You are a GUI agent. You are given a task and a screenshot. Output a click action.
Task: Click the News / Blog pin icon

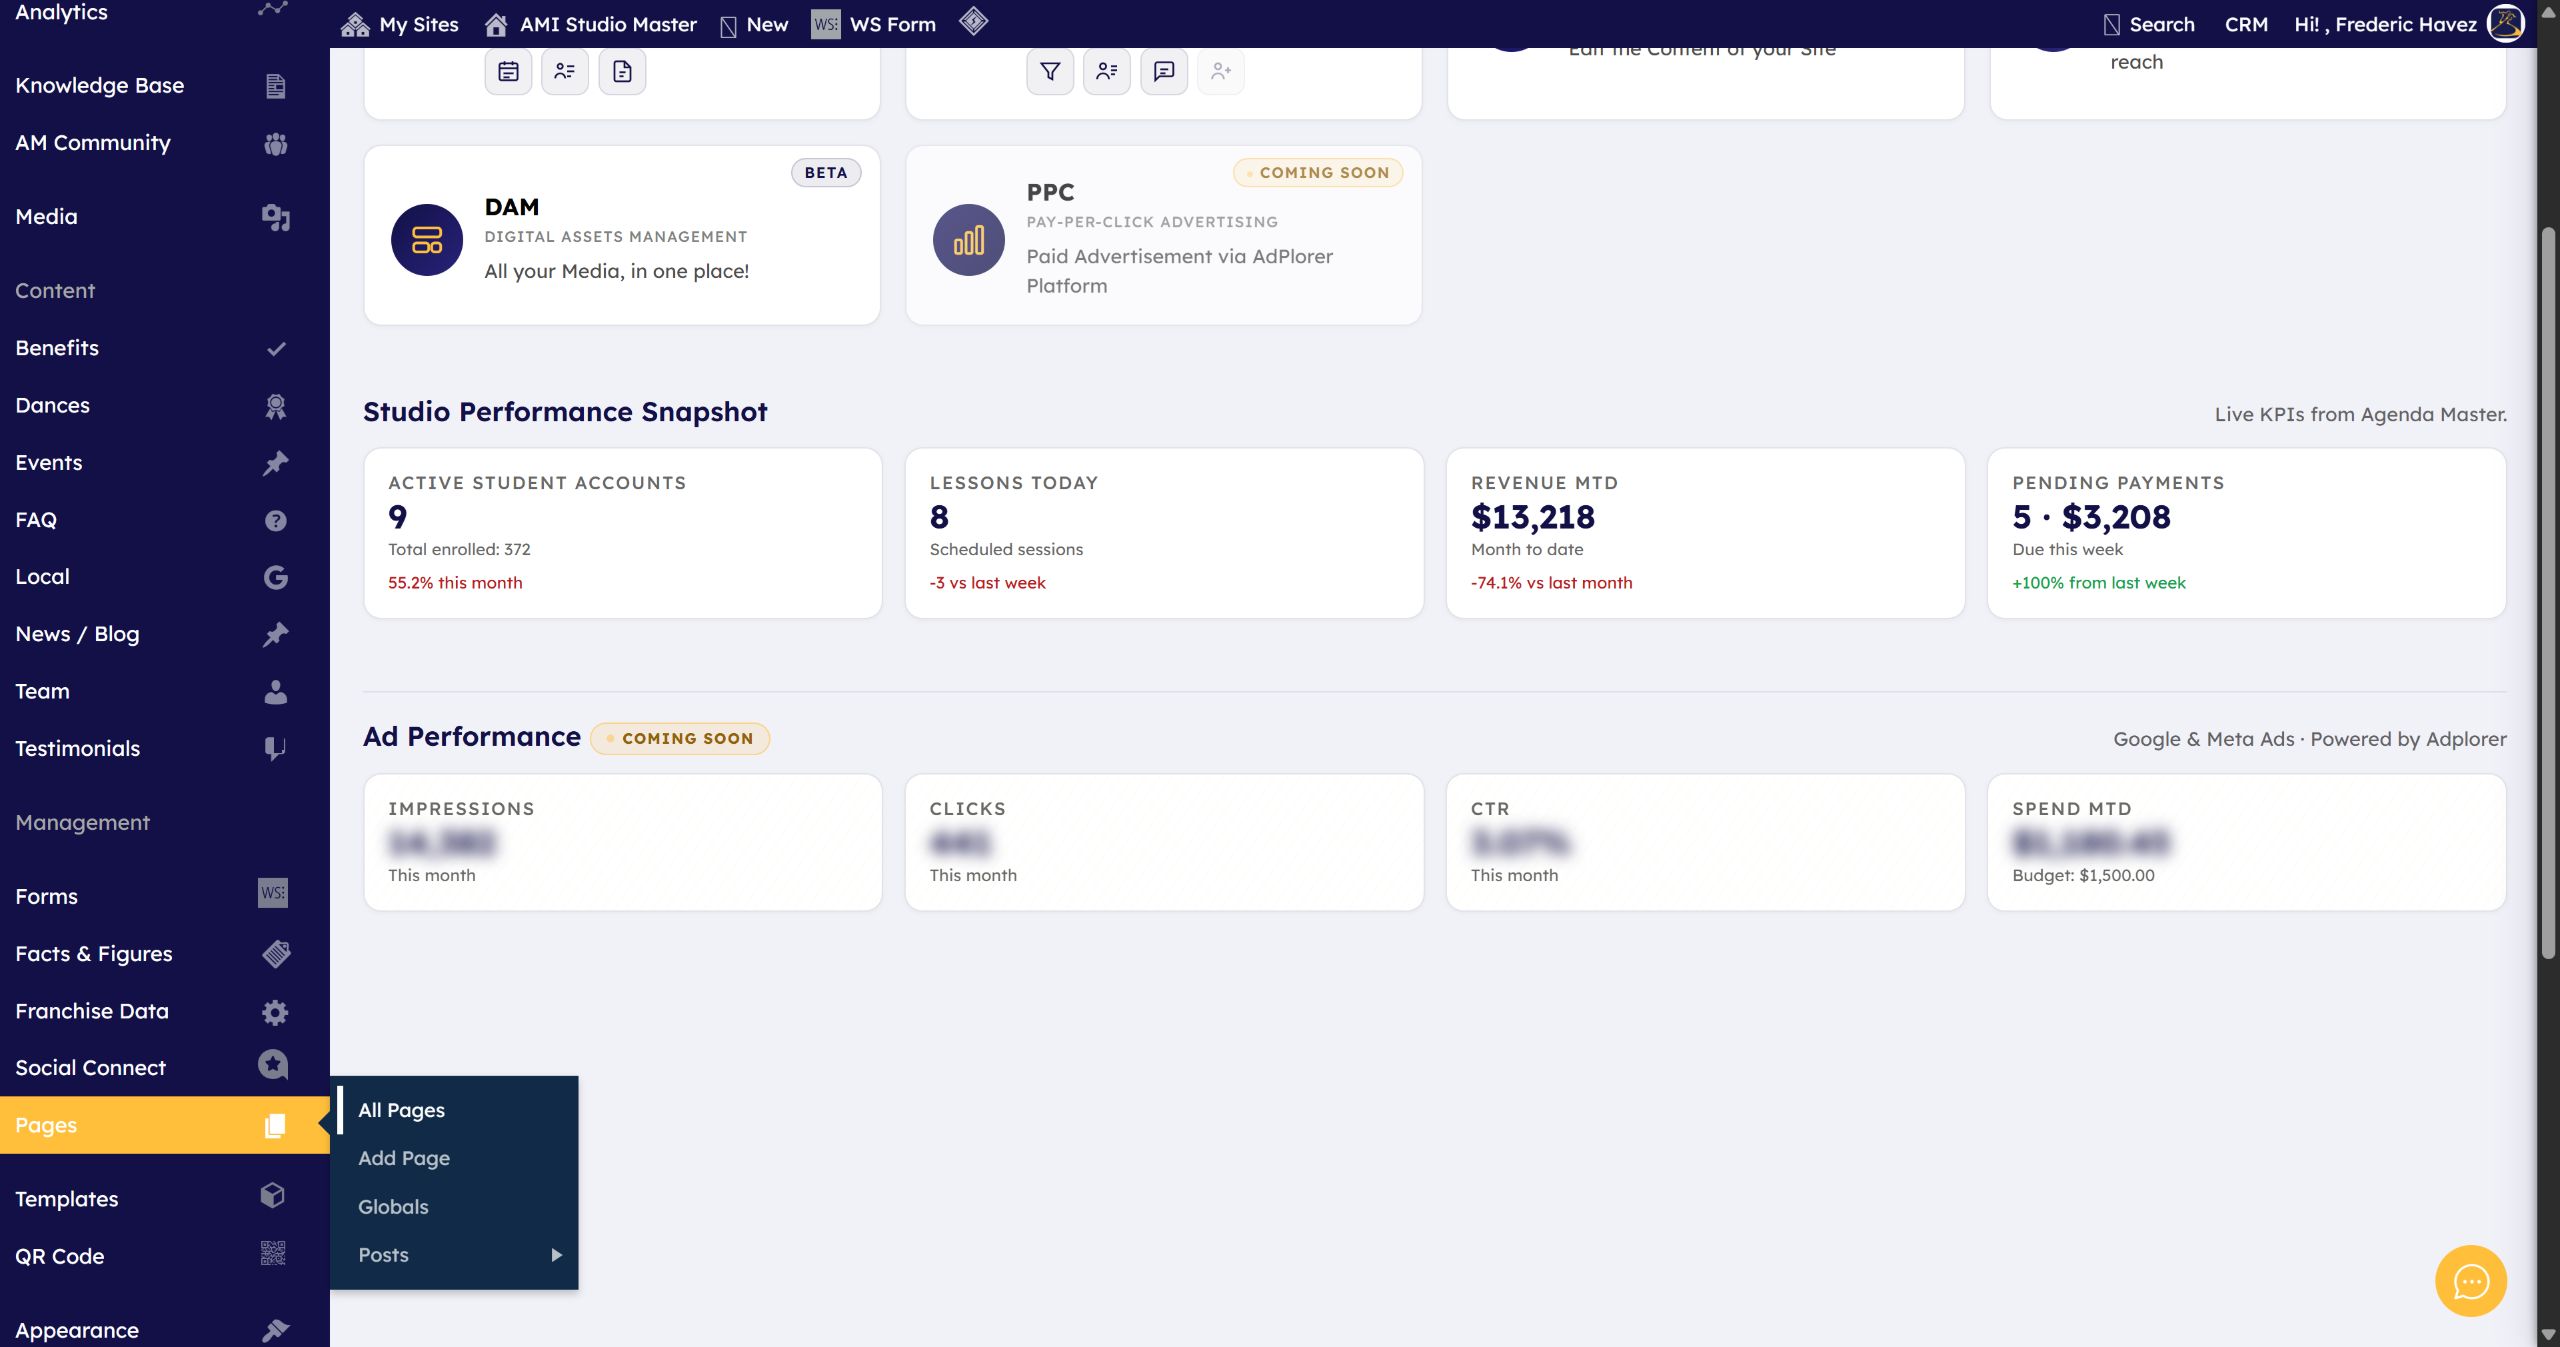(275, 634)
